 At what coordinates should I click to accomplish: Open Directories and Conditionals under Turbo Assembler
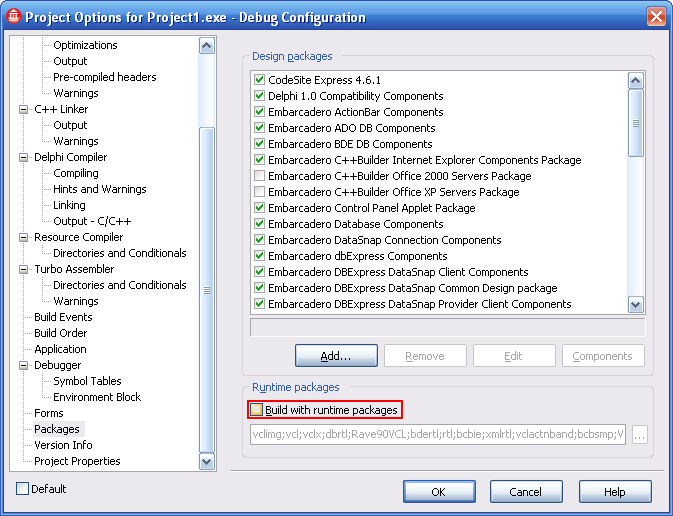click(119, 285)
